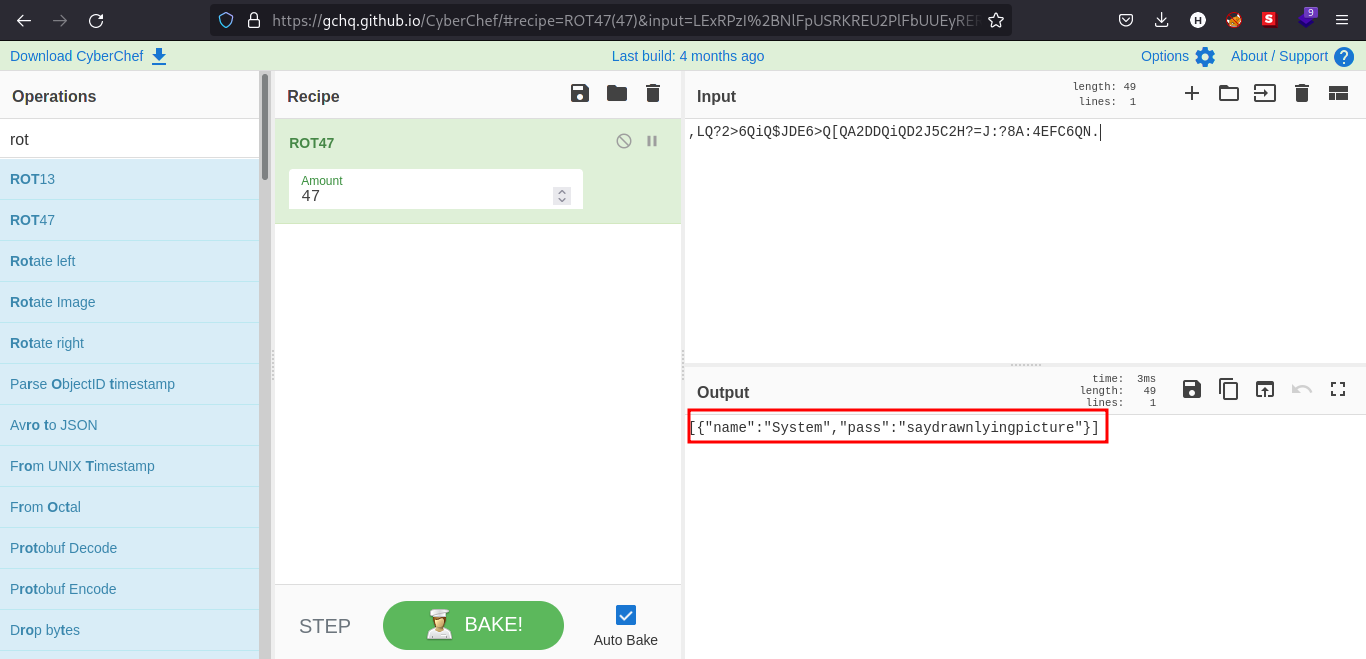This screenshot has height=659, width=1366.
Task: Open the Firefox application menu
Action: point(1342,19)
